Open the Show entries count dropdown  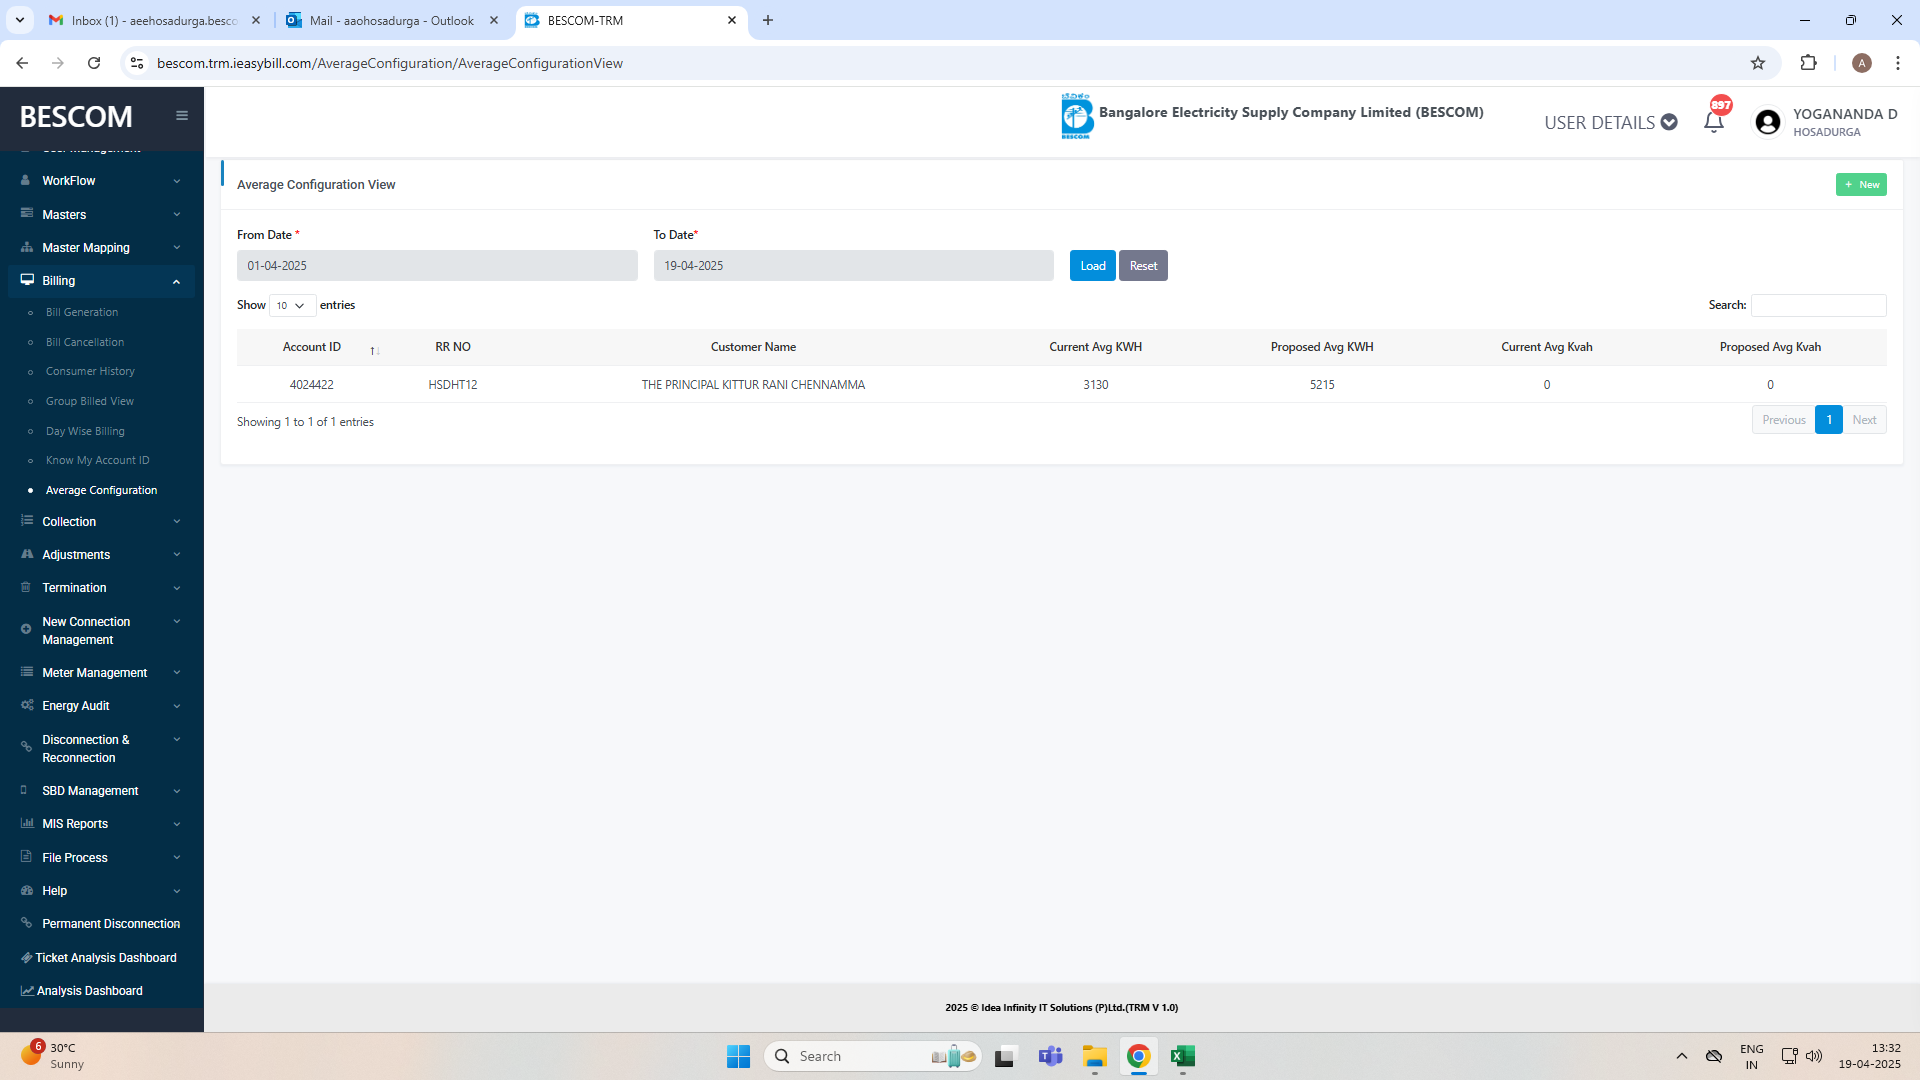tap(292, 306)
